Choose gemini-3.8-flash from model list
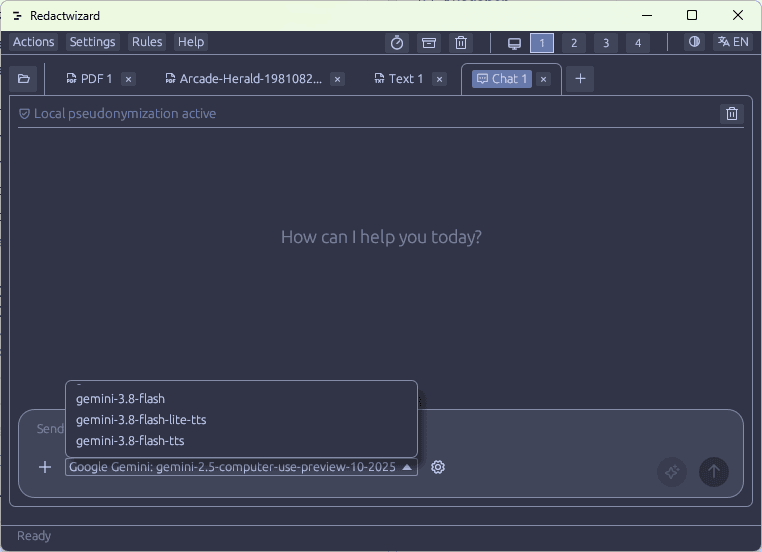This screenshot has width=762, height=552. point(242,399)
